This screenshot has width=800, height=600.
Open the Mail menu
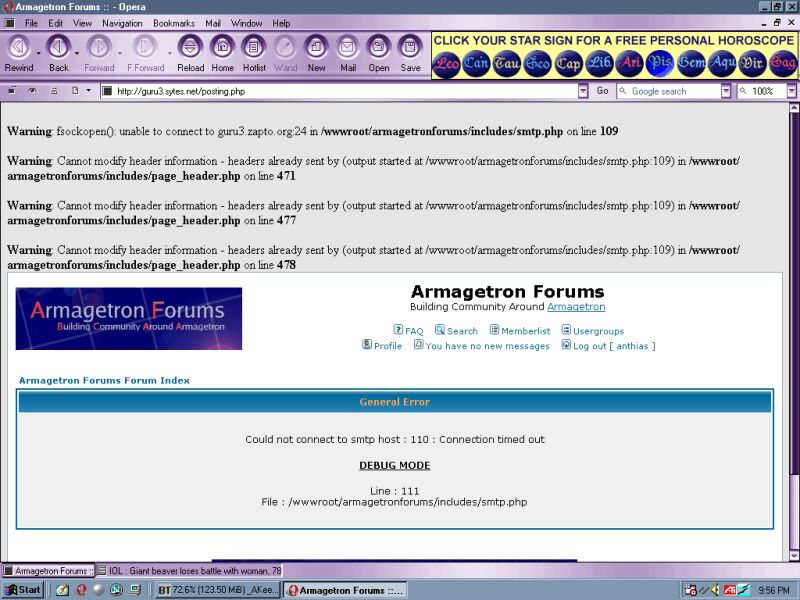pyautogui.click(x=213, y=23)
